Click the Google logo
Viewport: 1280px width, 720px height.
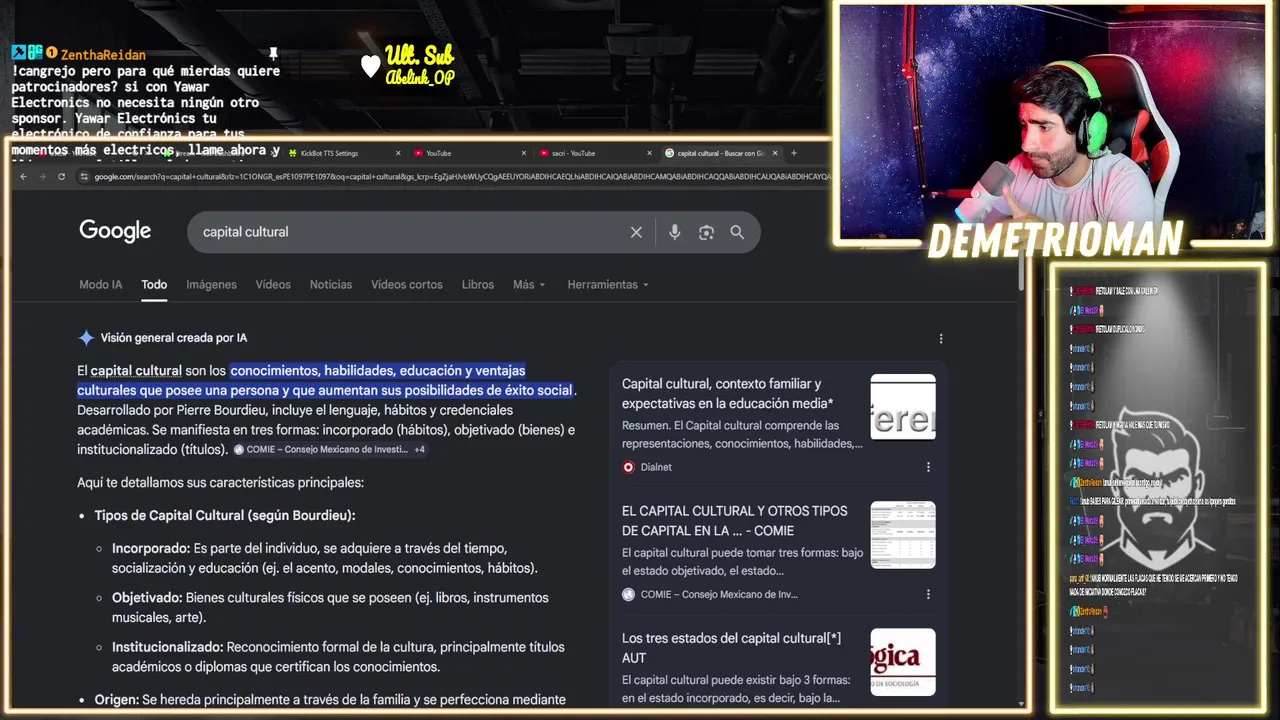tap(115, 231)
